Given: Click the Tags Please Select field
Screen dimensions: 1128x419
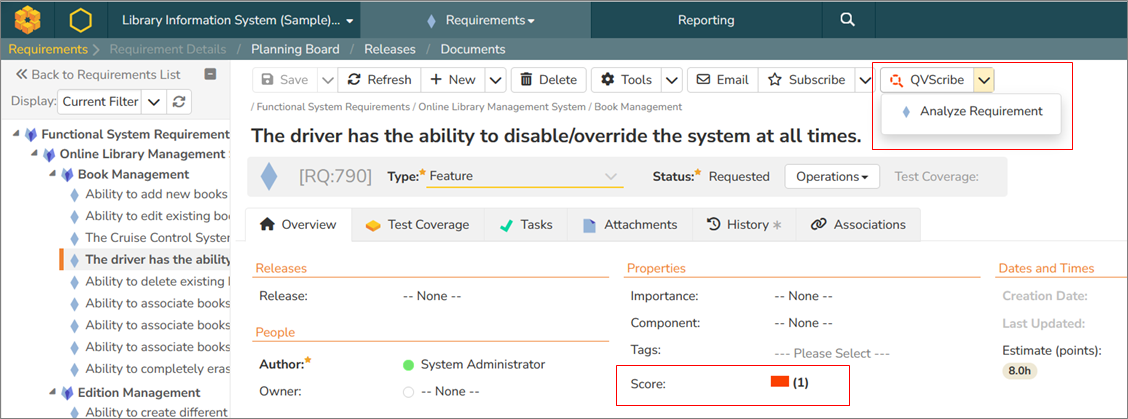Looking at the screenshot, I should tap(830, 353).
